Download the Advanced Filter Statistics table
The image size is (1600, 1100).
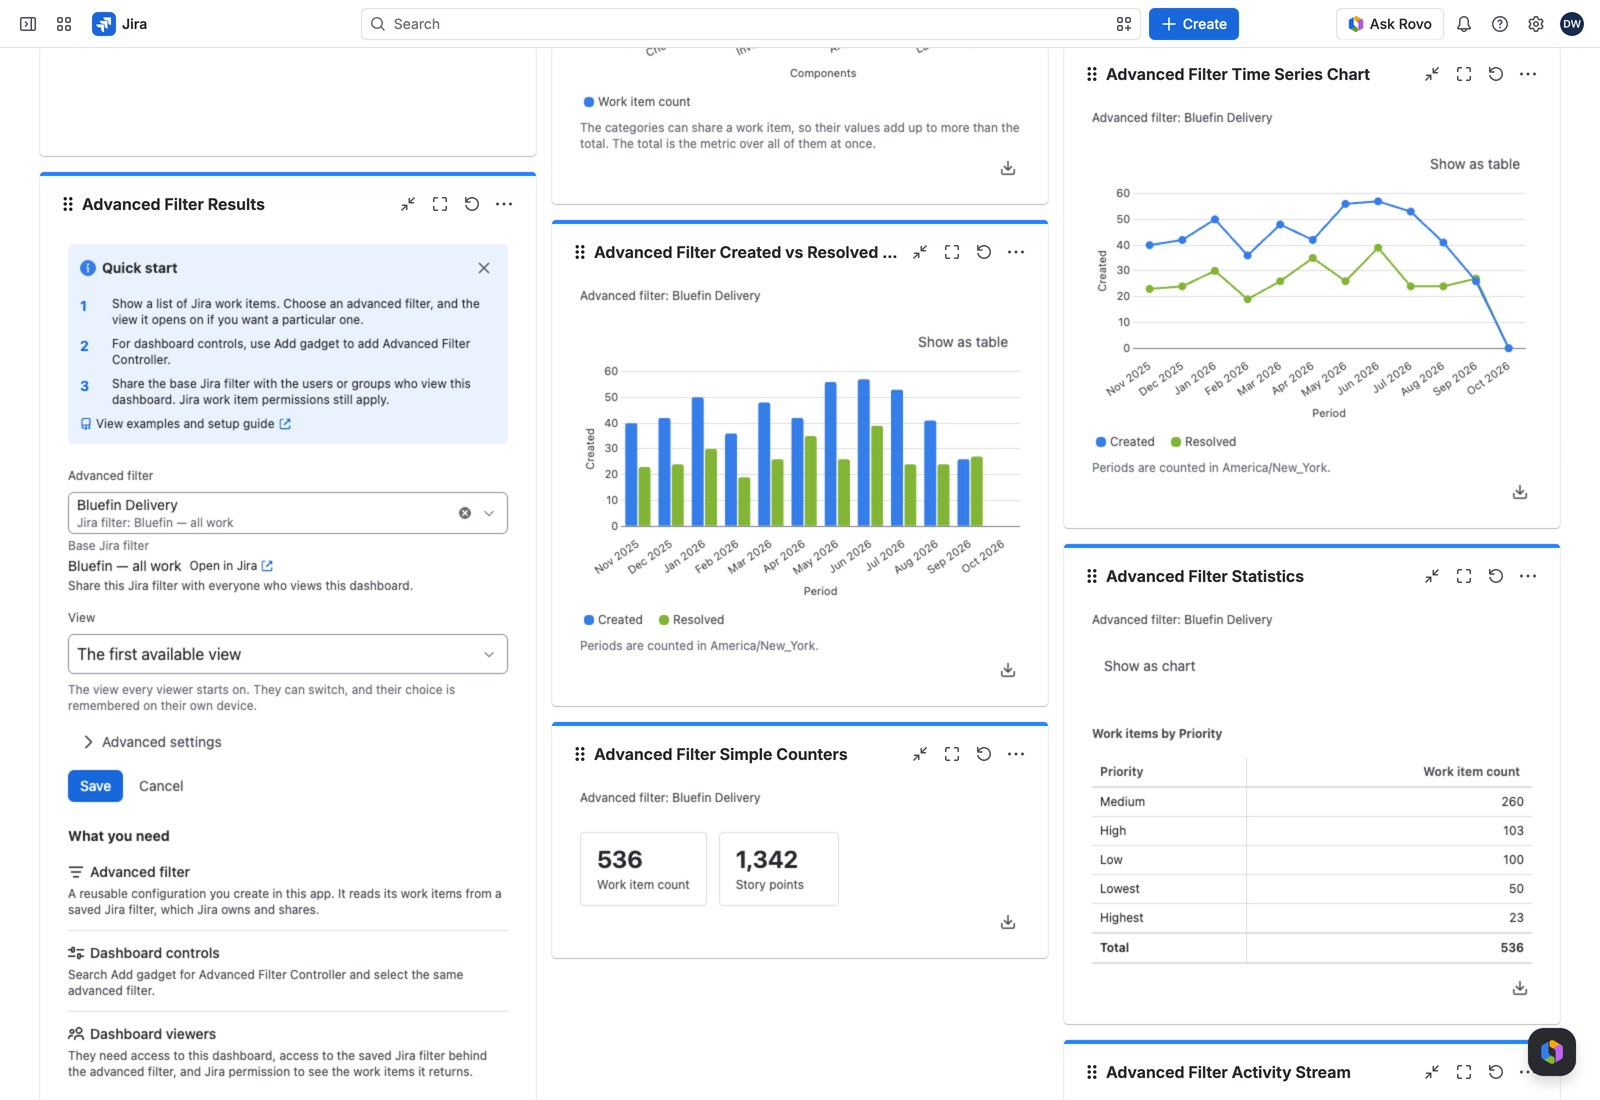(1520, 988)
